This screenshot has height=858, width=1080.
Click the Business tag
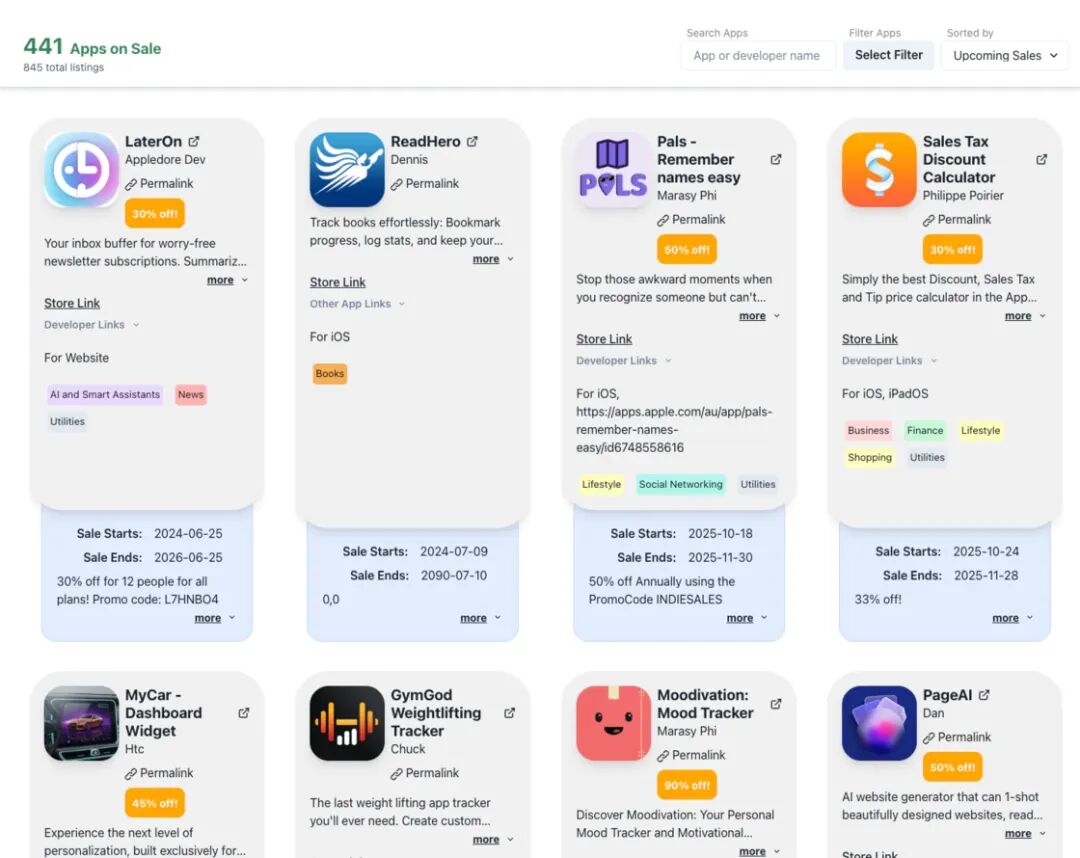click(x=868, y=430)
